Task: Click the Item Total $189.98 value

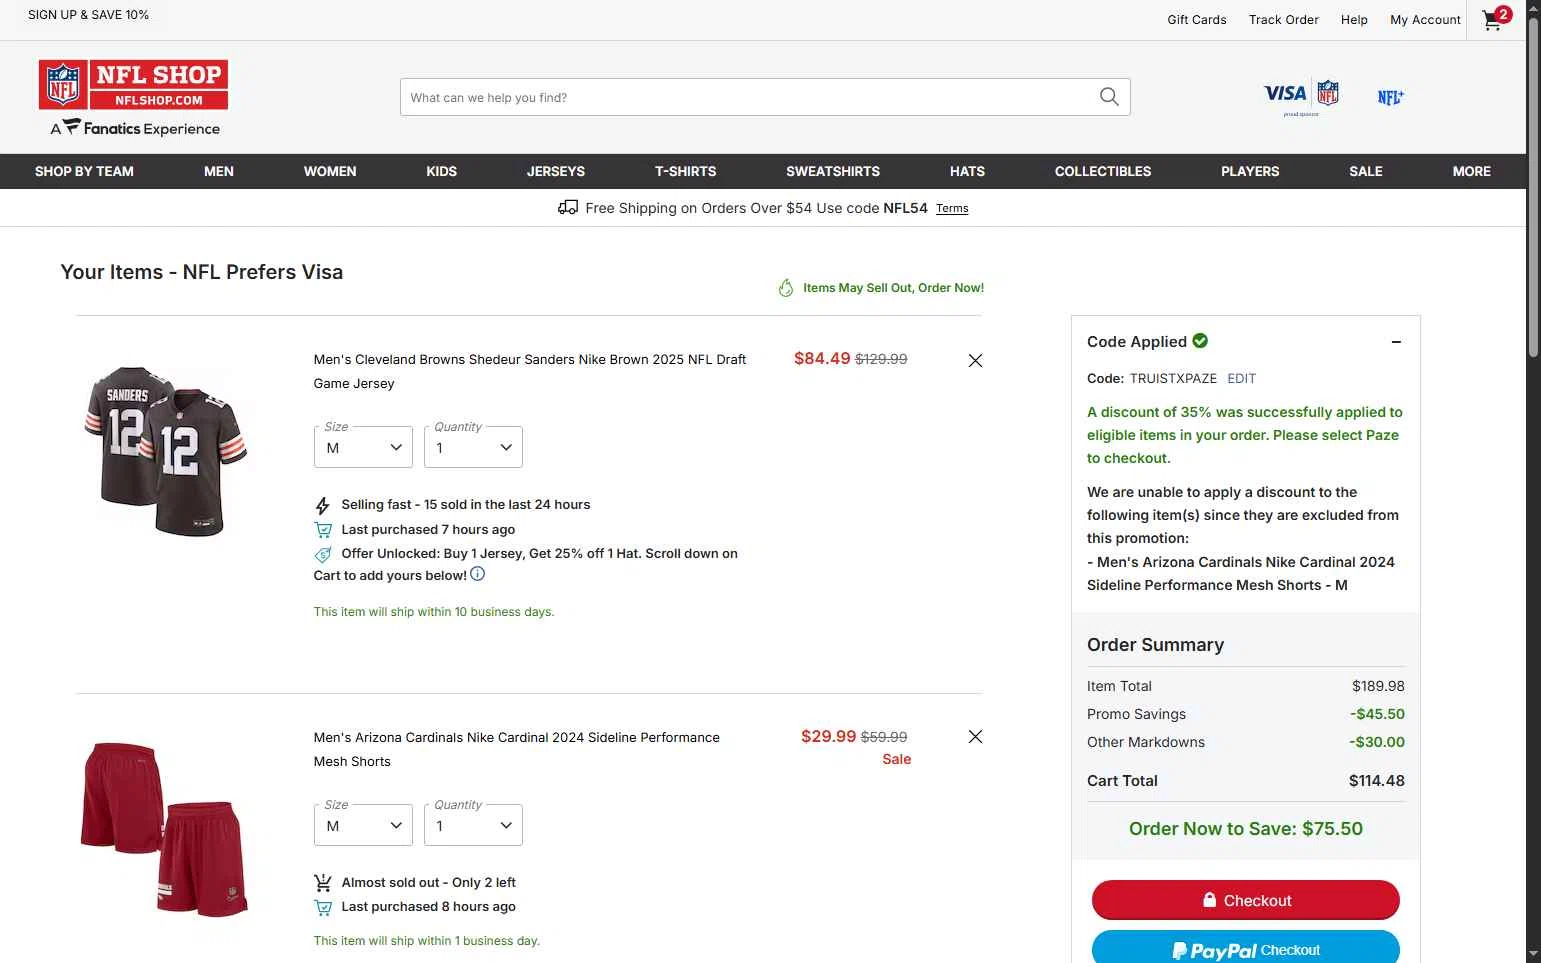Action: point(1378,686)
